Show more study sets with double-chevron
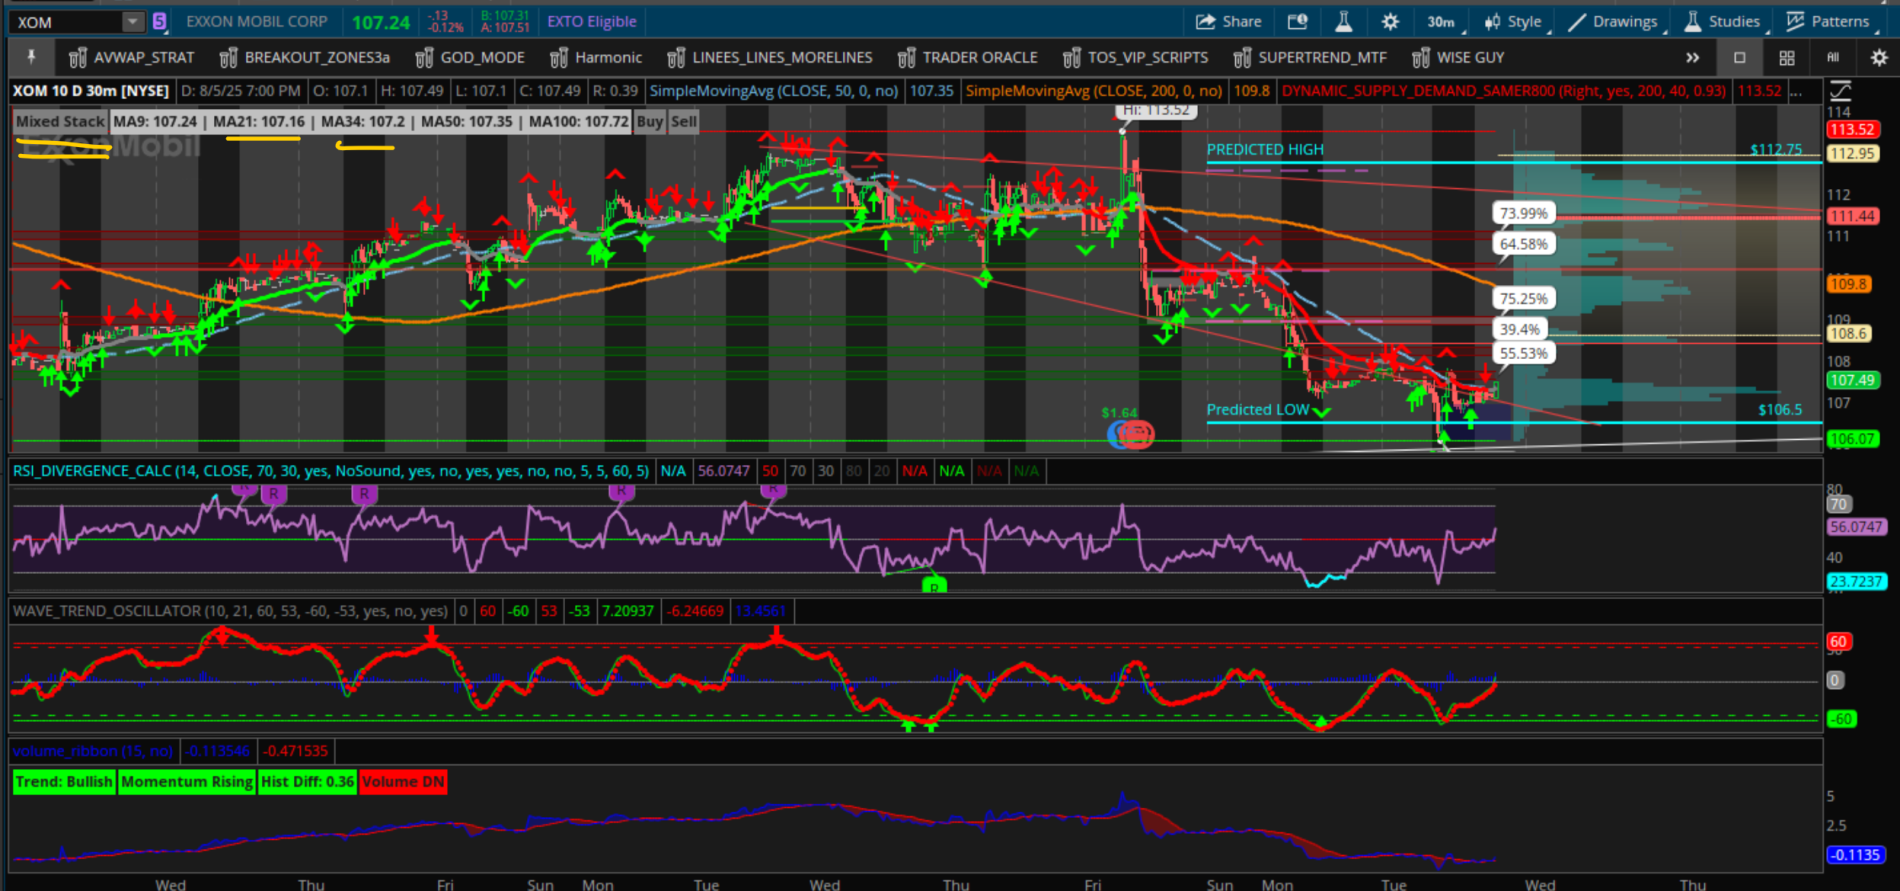This screenshot has width=1900, height=891. point(1692,58)
